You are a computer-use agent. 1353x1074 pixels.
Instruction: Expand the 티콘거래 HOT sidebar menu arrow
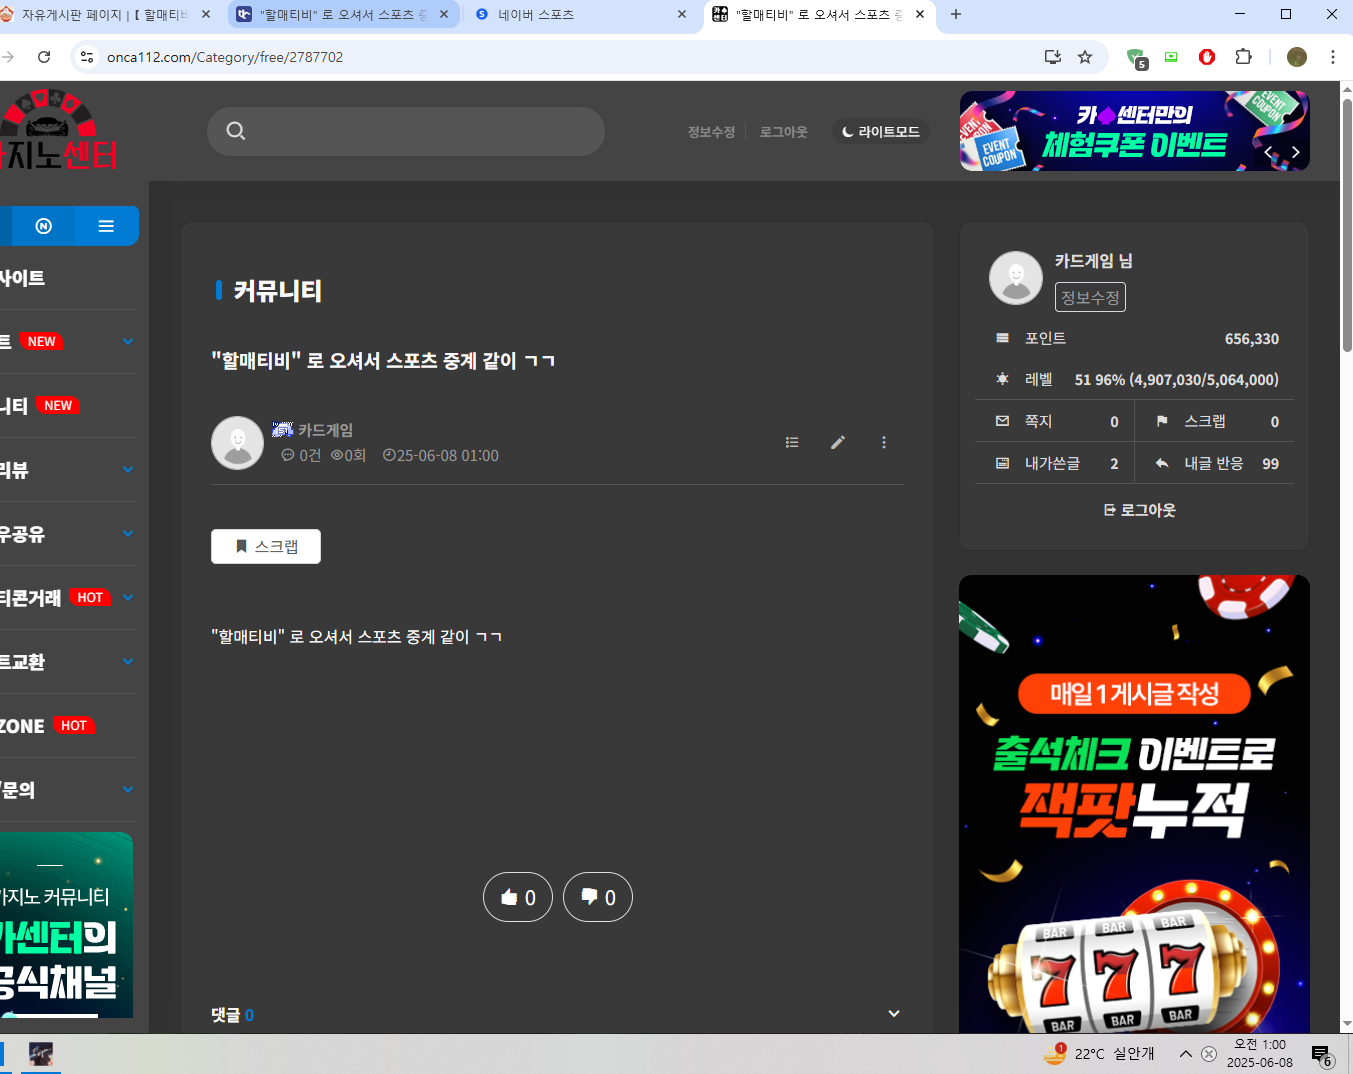pyautogui.click(x=128, y=598)
